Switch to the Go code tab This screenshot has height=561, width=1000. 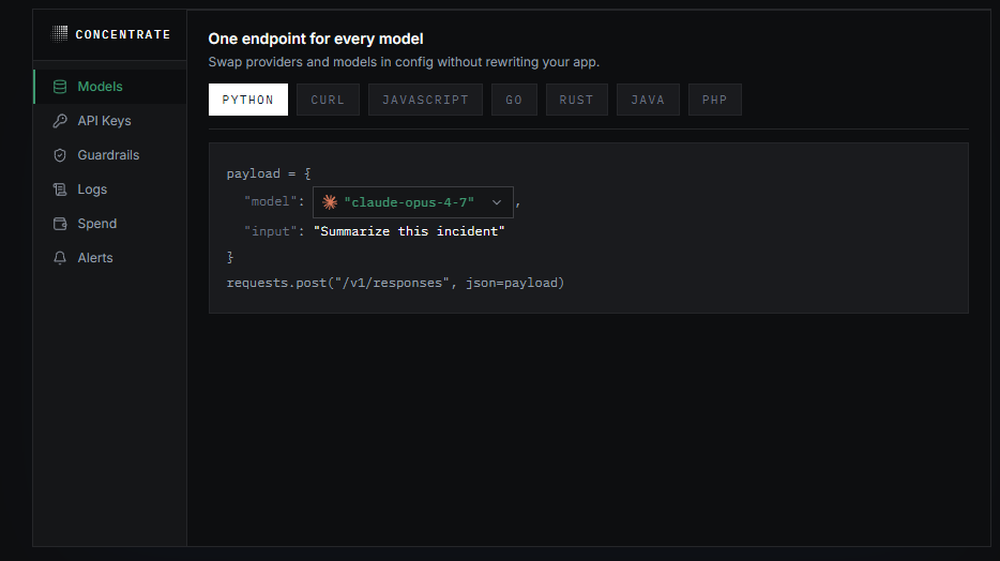click(514, 99)
